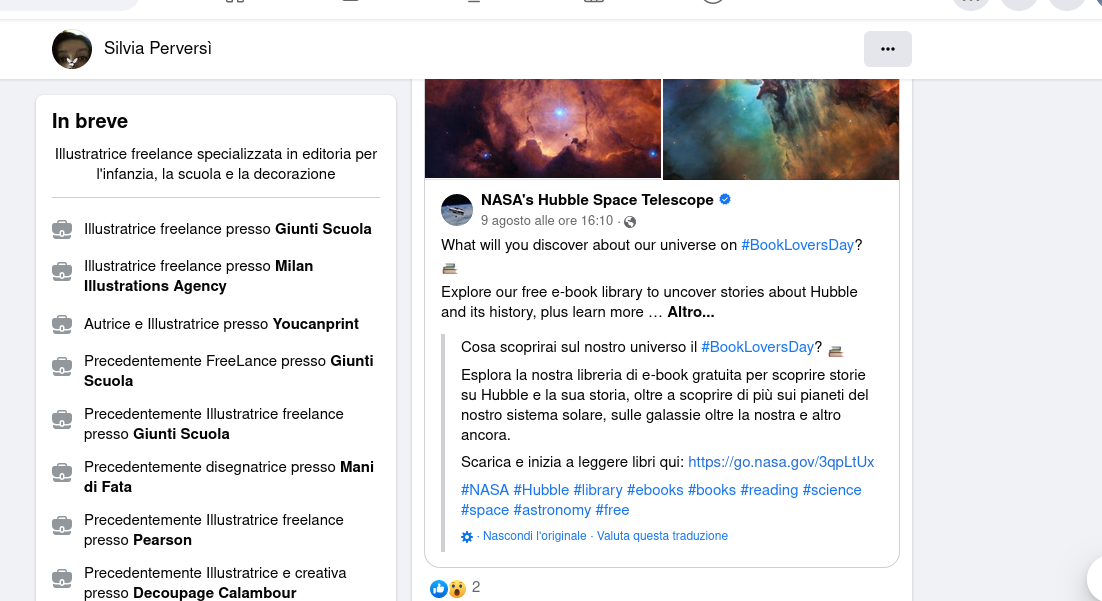Click the post timestamp 9 agosto alle ore 16:10
Image resolution: width=1102 pixels, height=601 pixels.
coord(546,221)
